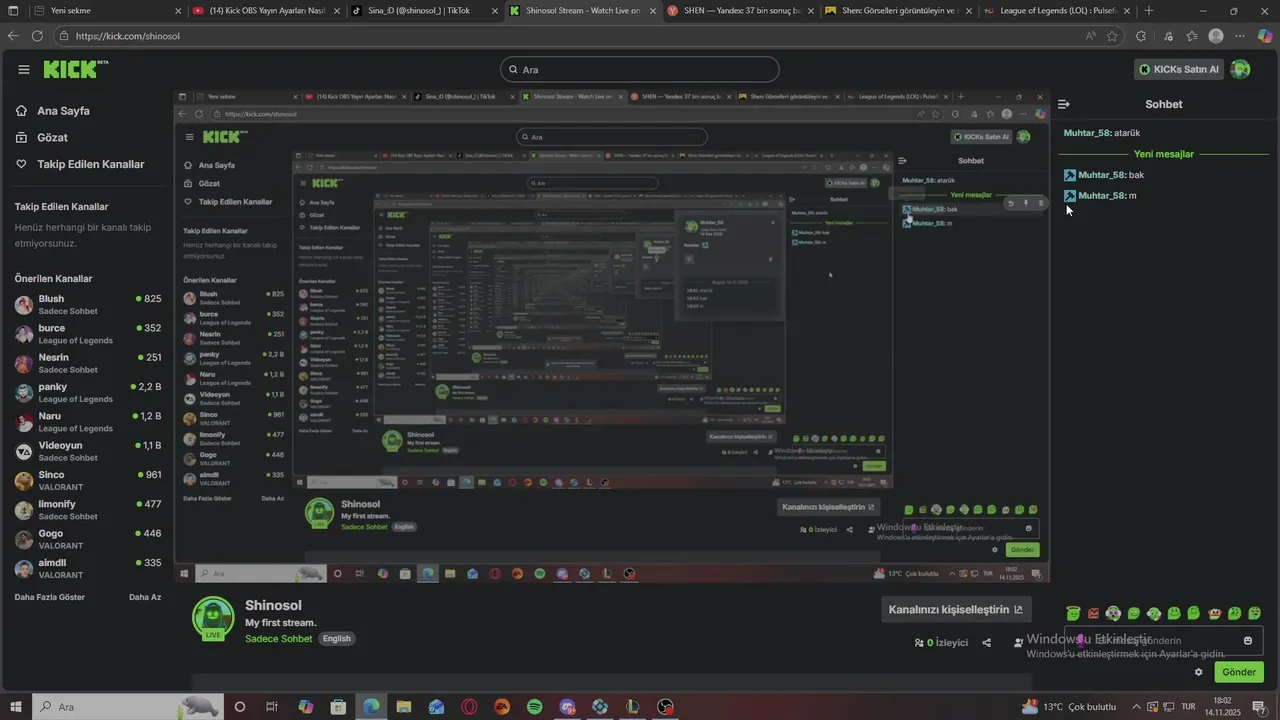This screenshot has height=720, width=1280.
Task: Click the follow user icon next to share
Action: click(1018, 643)
